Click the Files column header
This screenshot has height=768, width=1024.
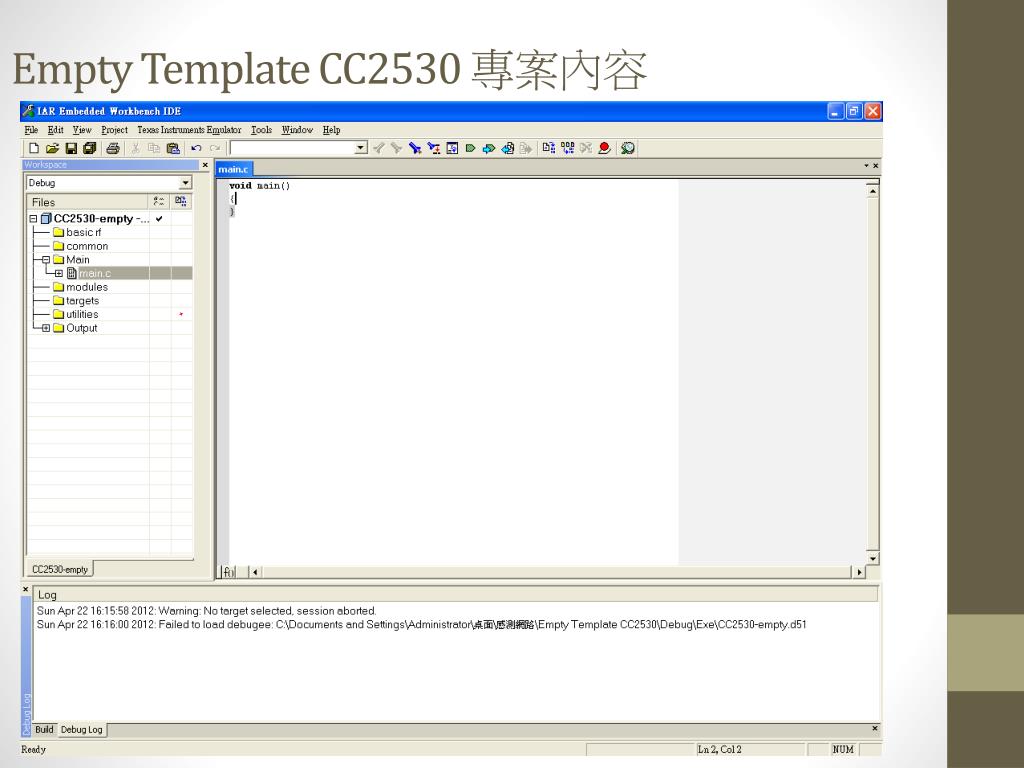(x=88, y=202)
